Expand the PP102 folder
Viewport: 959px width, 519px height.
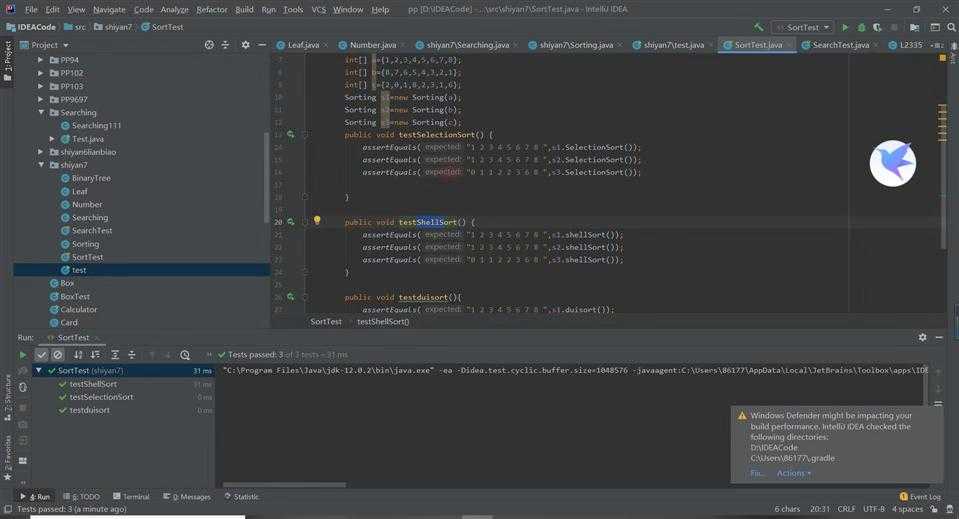point(40,73)
